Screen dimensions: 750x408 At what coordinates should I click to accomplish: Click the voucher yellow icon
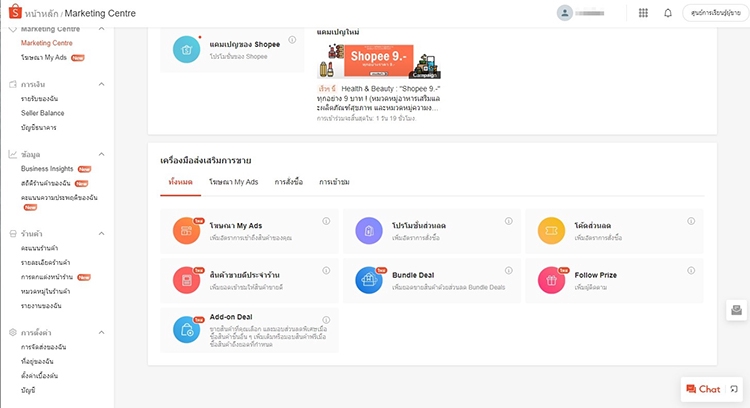[551, 231]
